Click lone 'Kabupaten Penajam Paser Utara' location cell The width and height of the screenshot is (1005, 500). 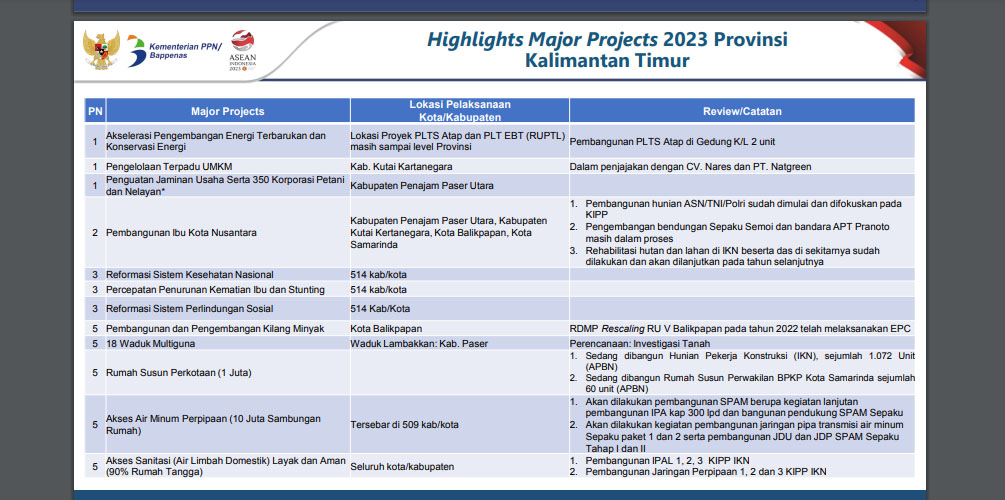click(459, 186)
